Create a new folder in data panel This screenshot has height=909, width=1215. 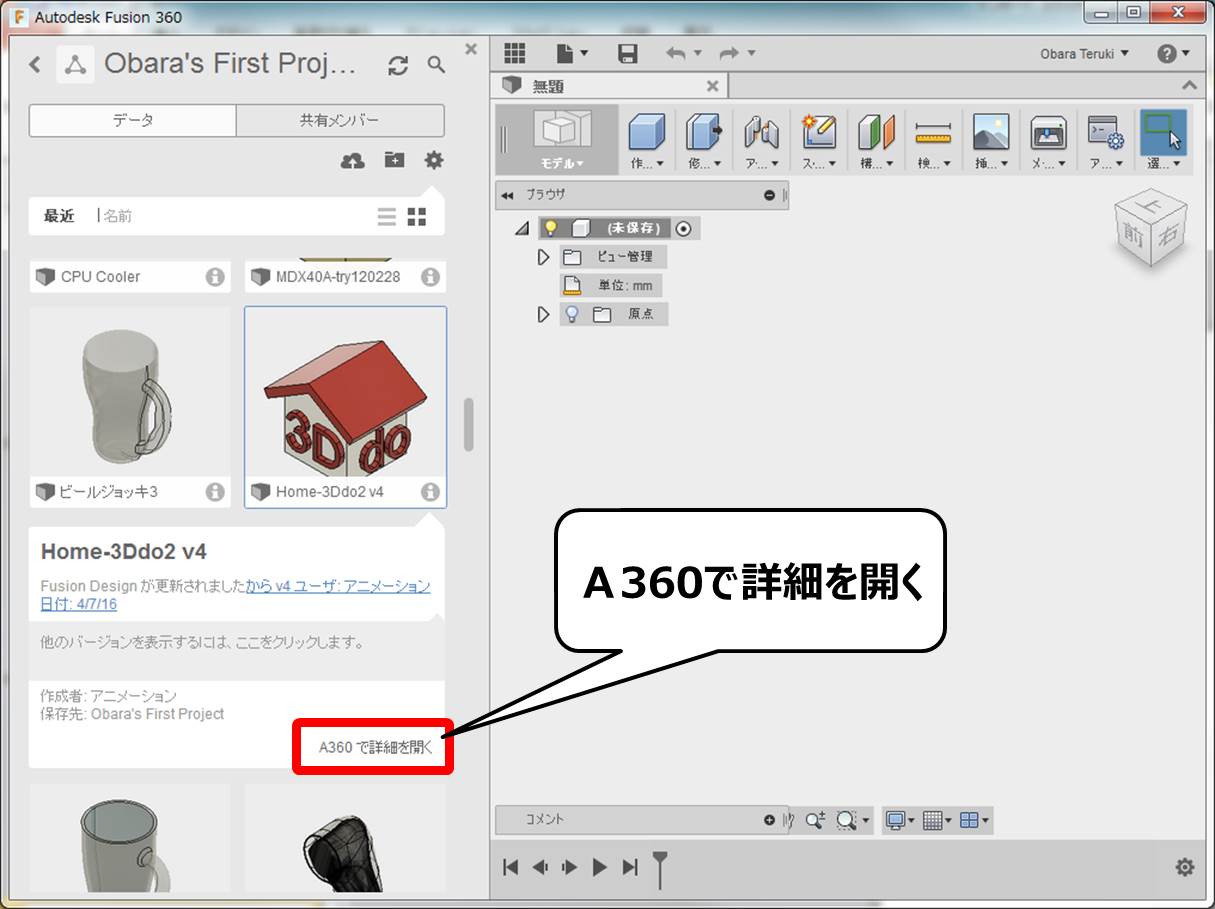(395, 160)
